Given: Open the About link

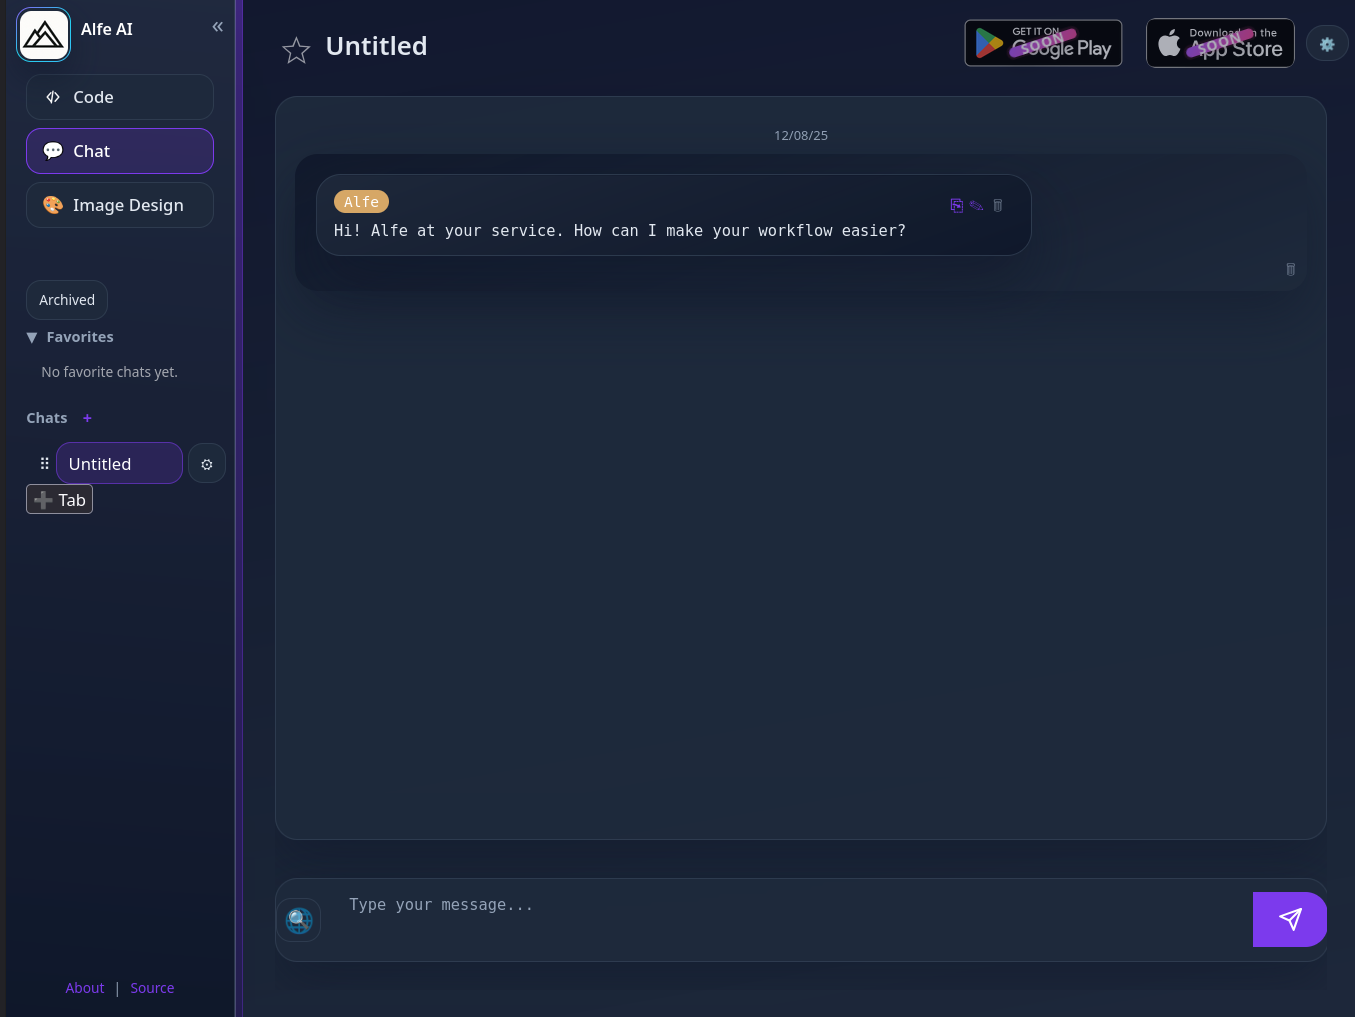Looking at the screenshot, I should (85, 988).
